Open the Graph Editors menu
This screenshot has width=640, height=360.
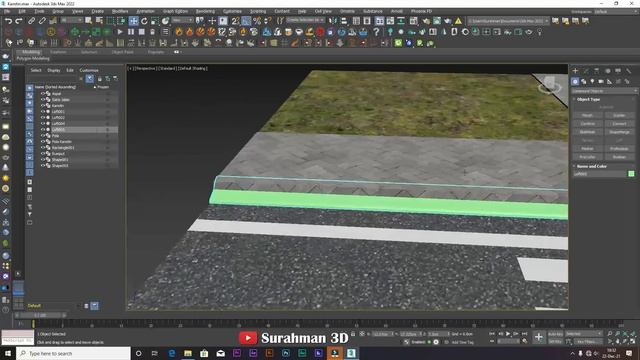175,11
